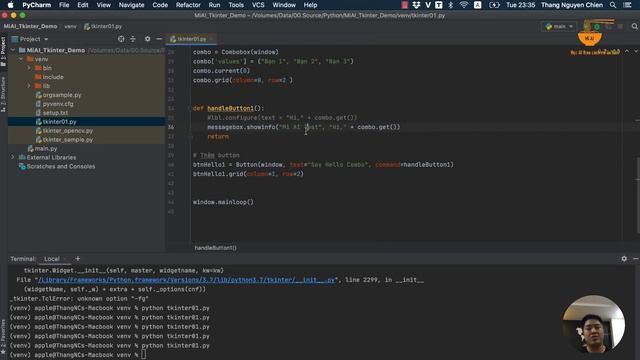Hide the terminal panel
640x360 pixels.
[636, 258]
